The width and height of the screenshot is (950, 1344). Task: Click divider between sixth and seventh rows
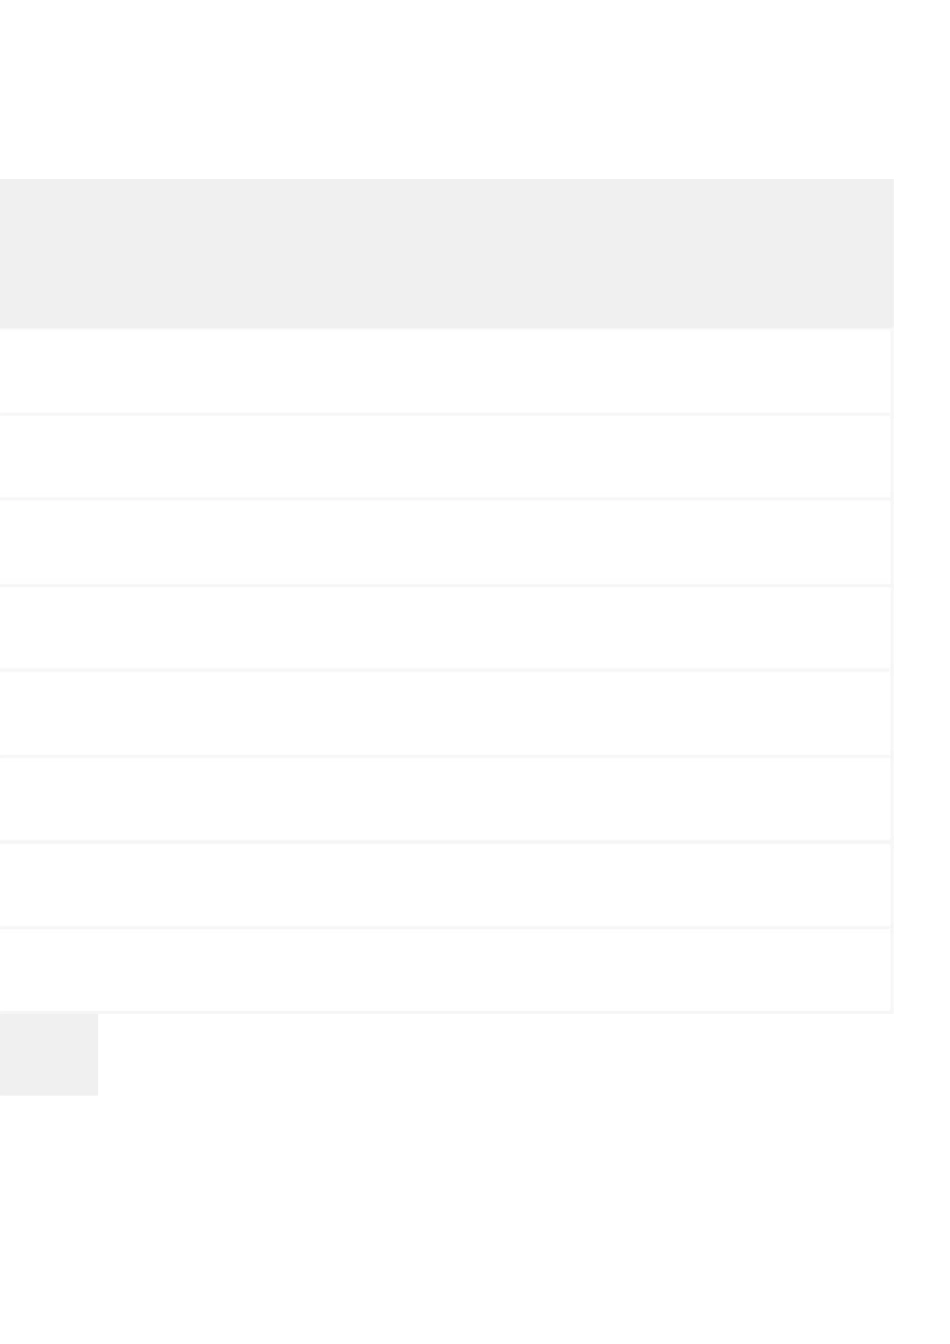pos(446,842)
